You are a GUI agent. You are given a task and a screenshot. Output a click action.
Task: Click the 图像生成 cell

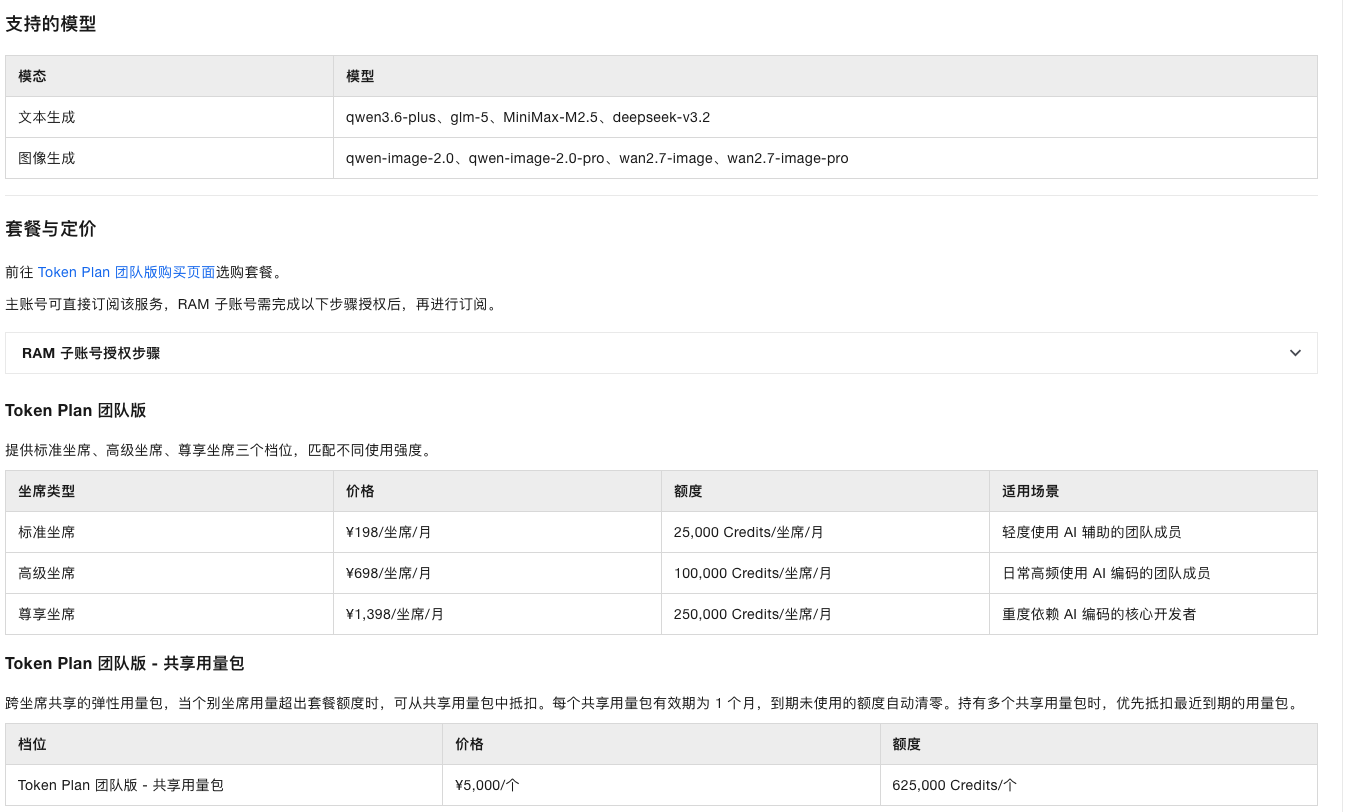[x=169, y=158]
